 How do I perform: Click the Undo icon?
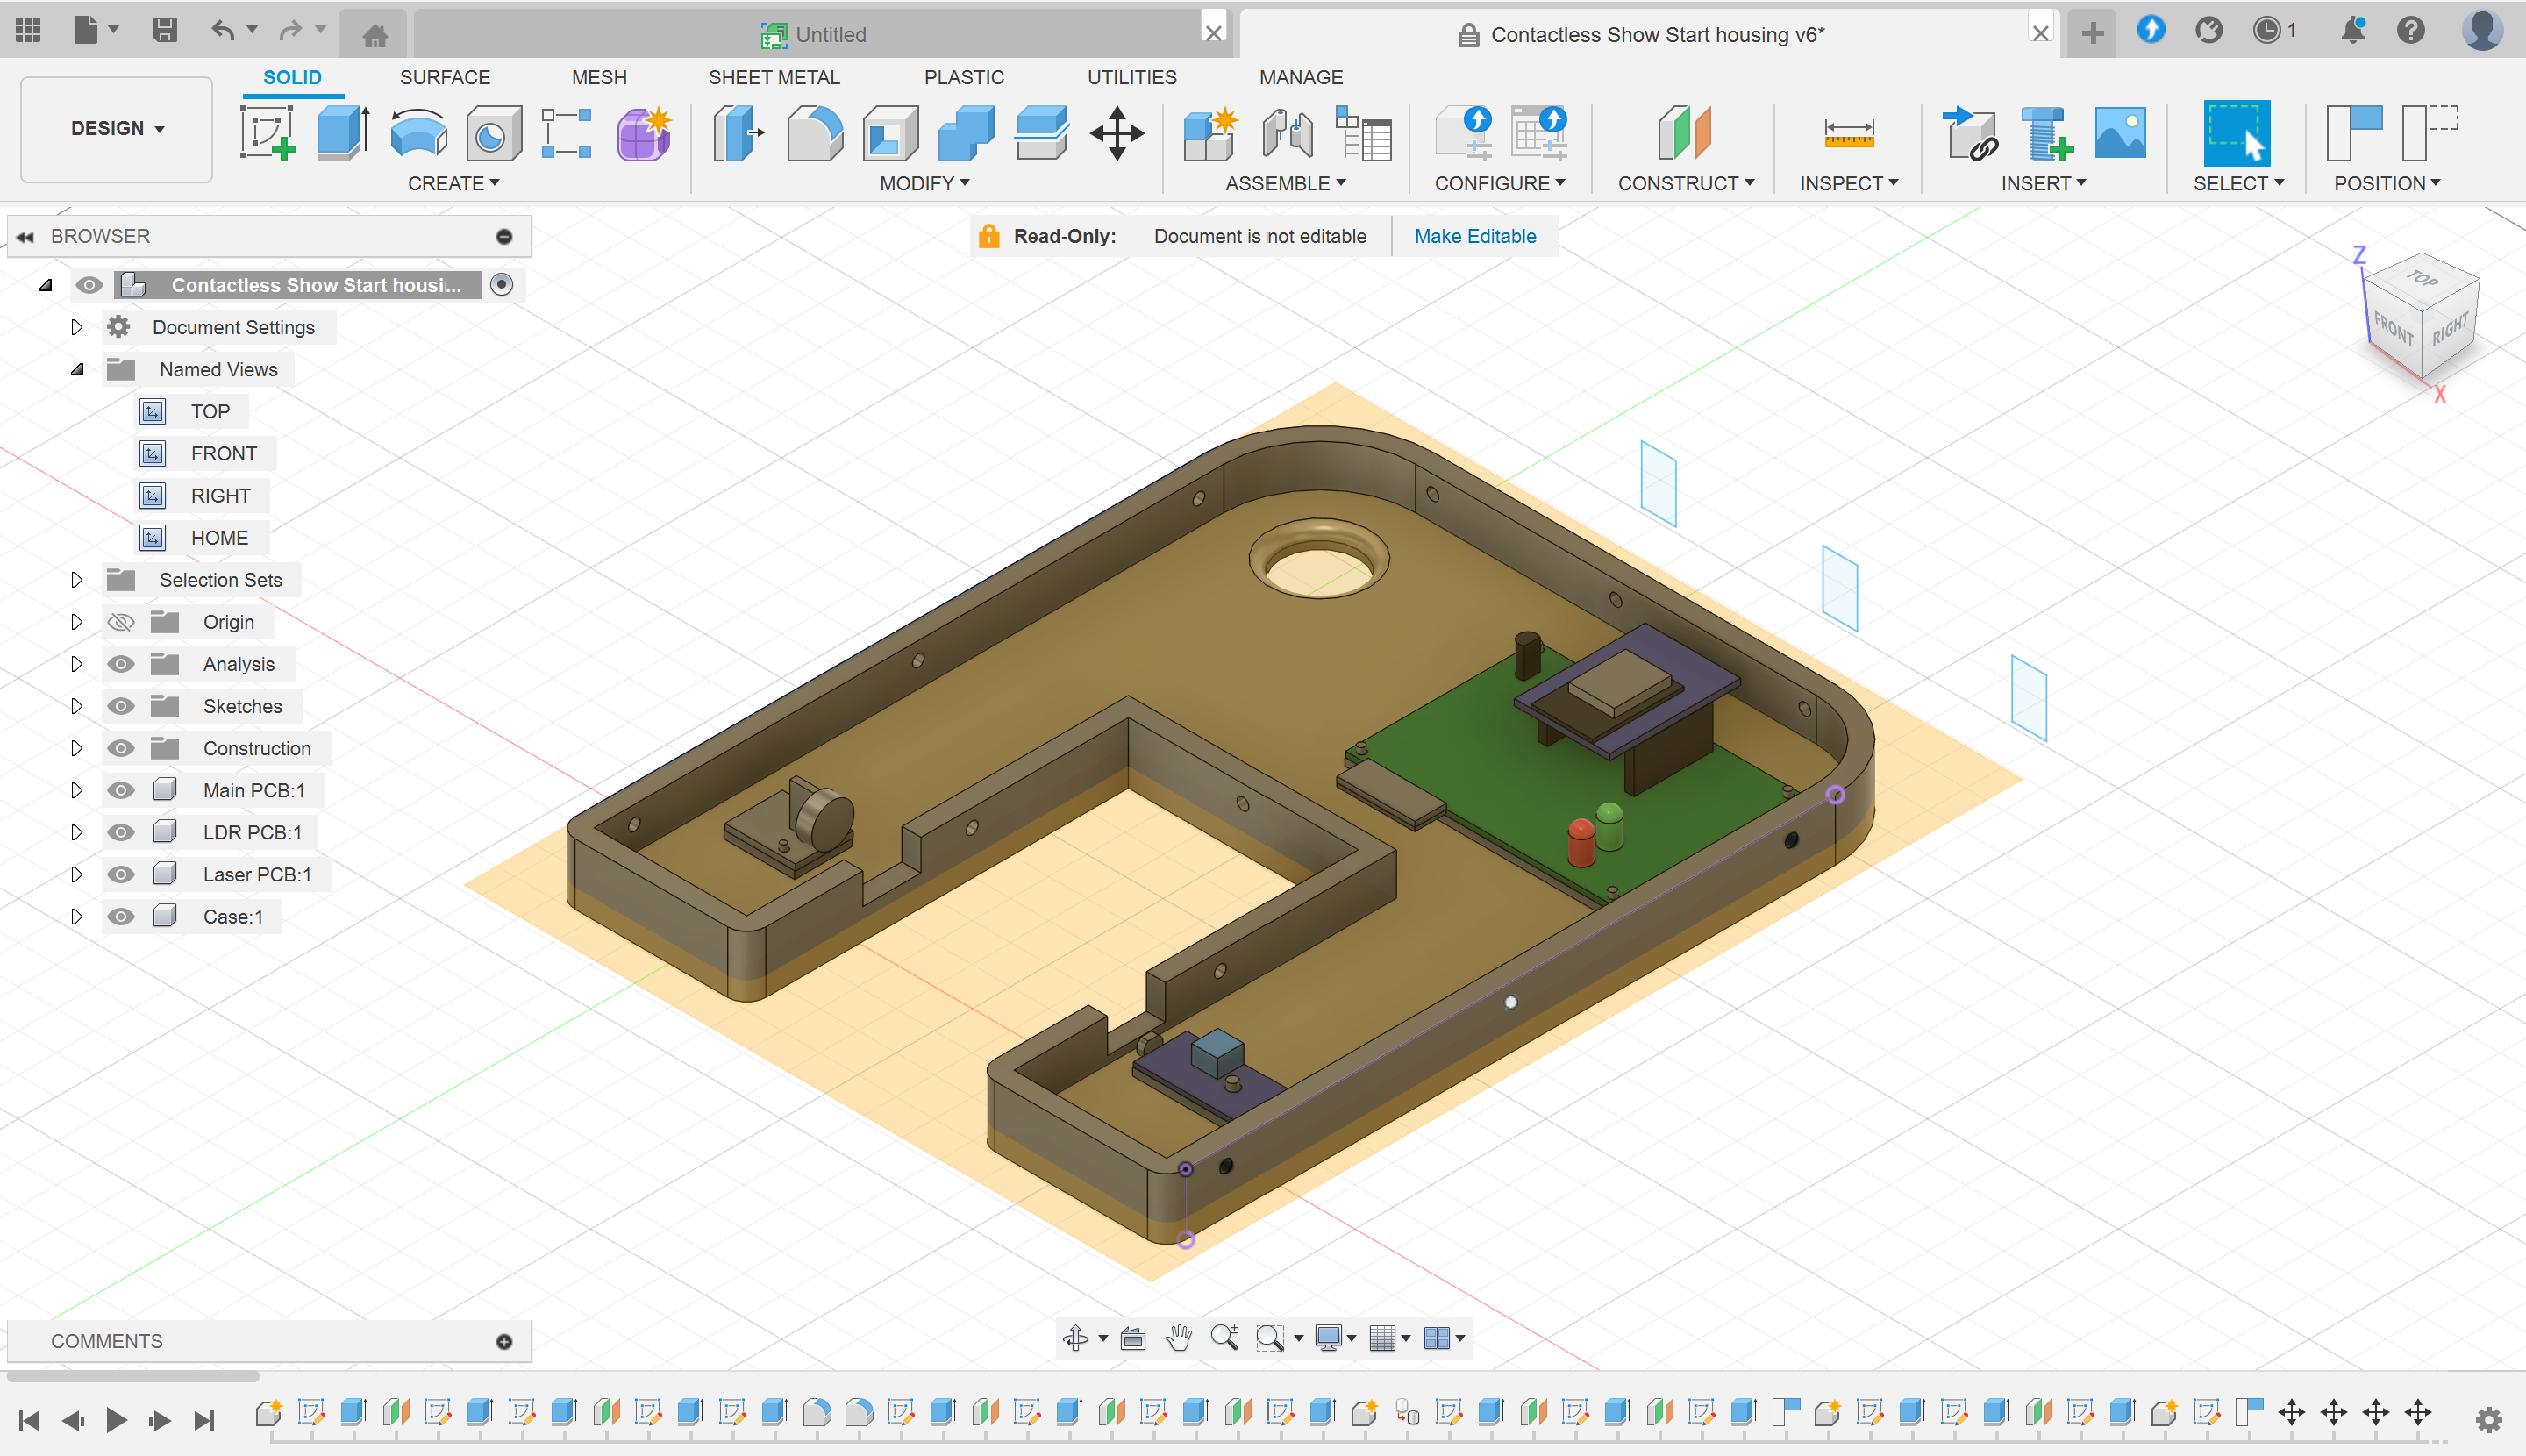221,30
